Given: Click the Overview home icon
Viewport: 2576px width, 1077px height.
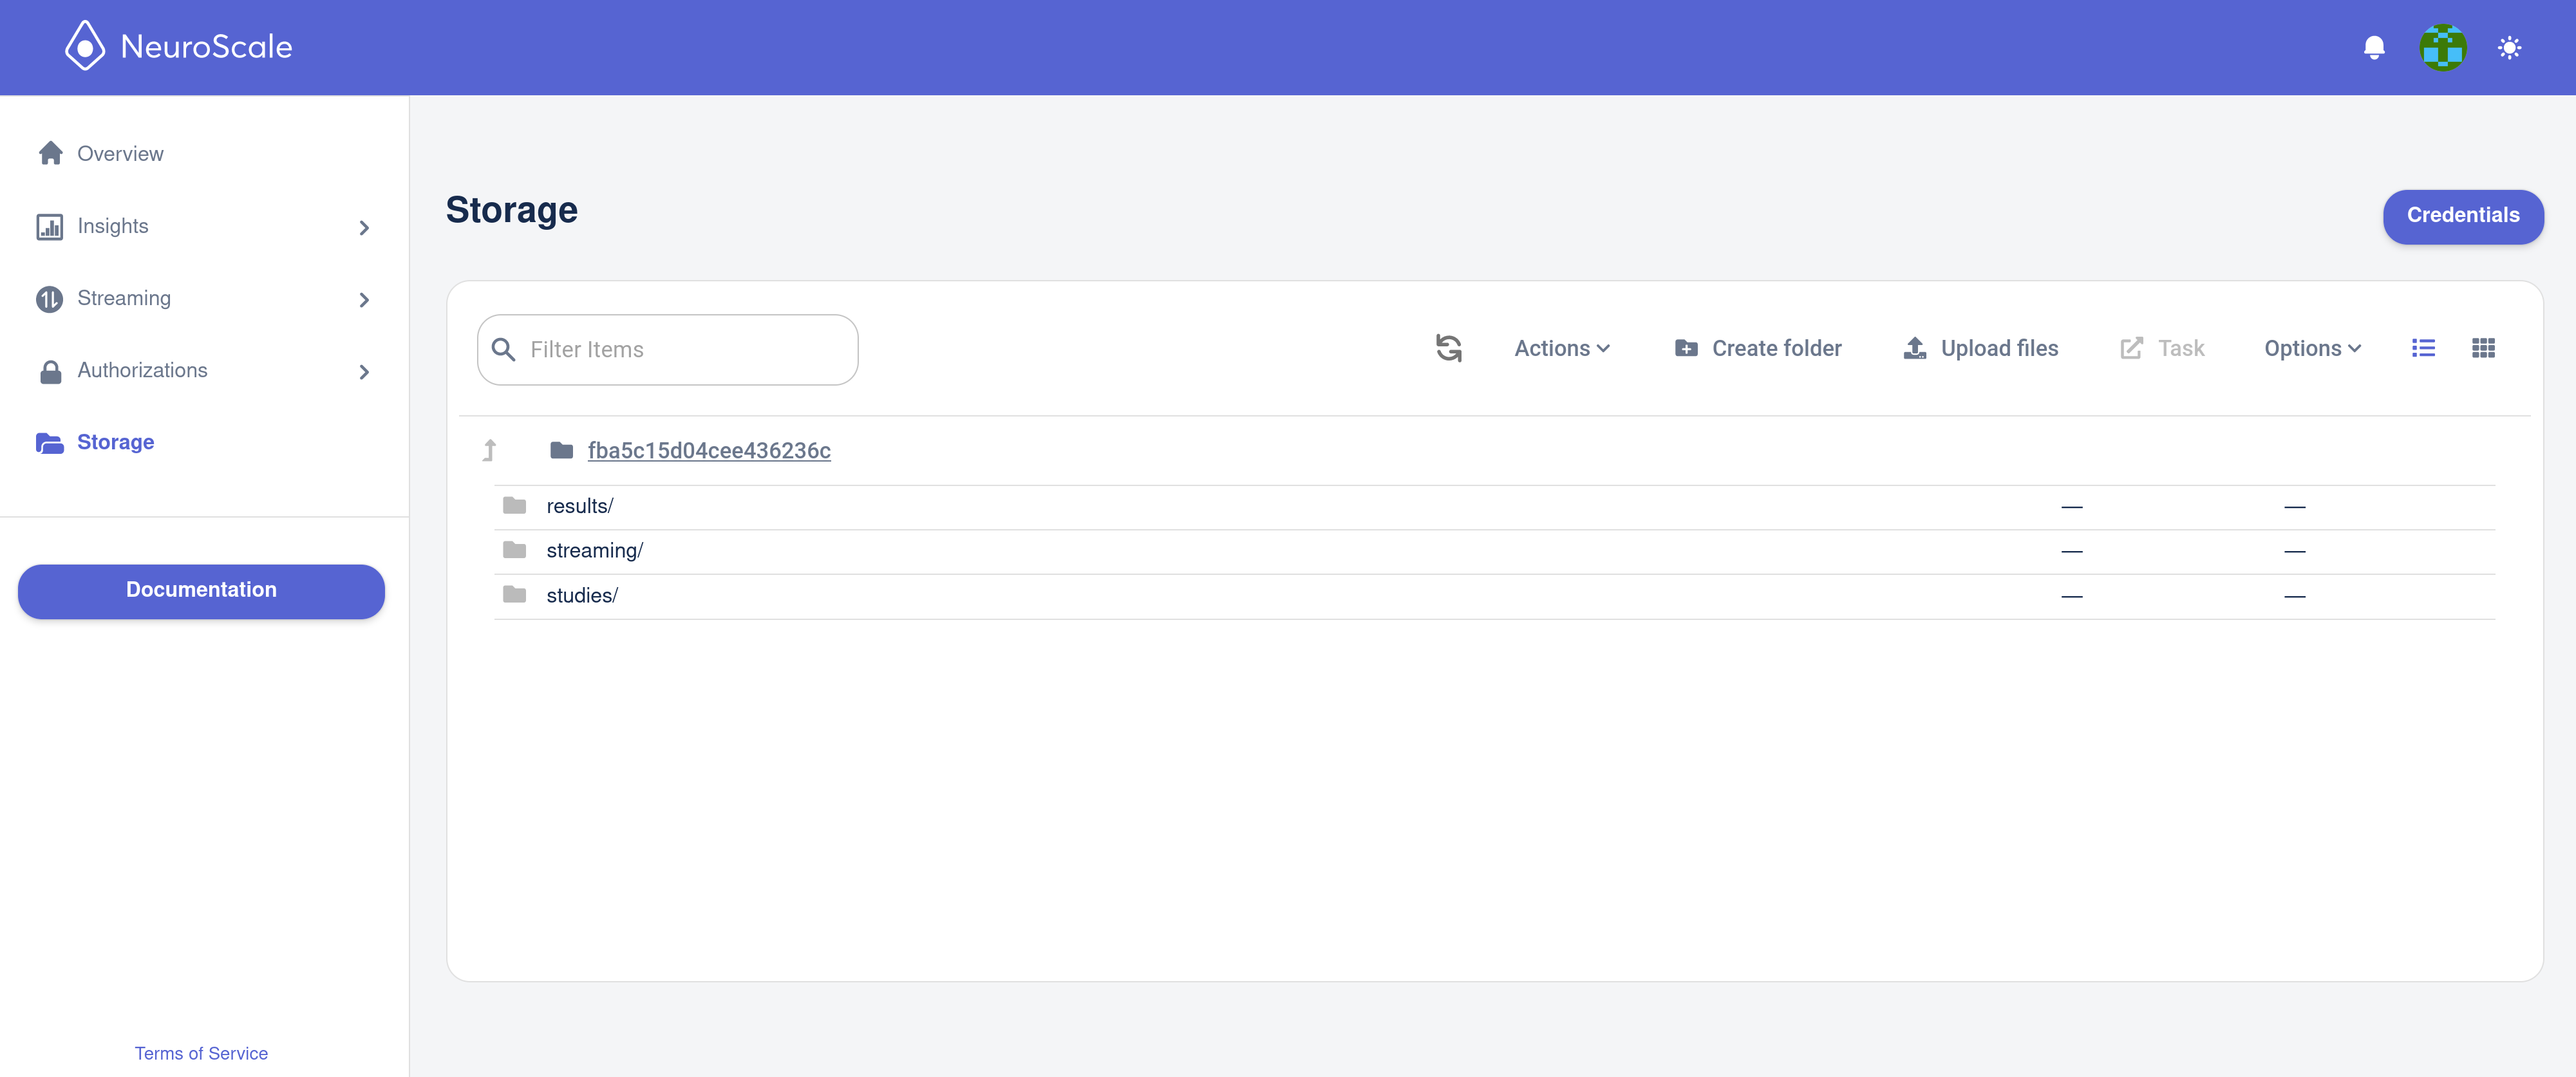Looking at the screenshot, I should coord(50,153).
